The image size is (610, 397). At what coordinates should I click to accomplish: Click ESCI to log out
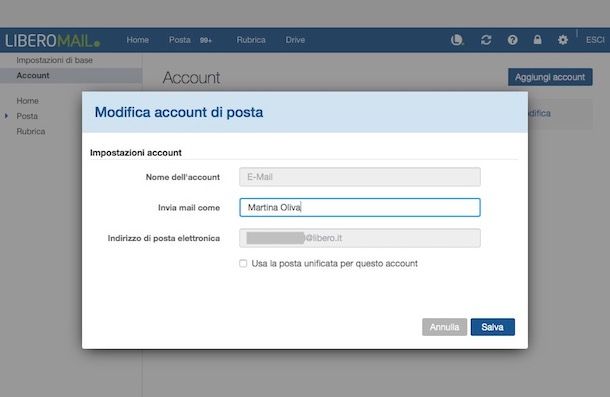click(x=595, y=40)
